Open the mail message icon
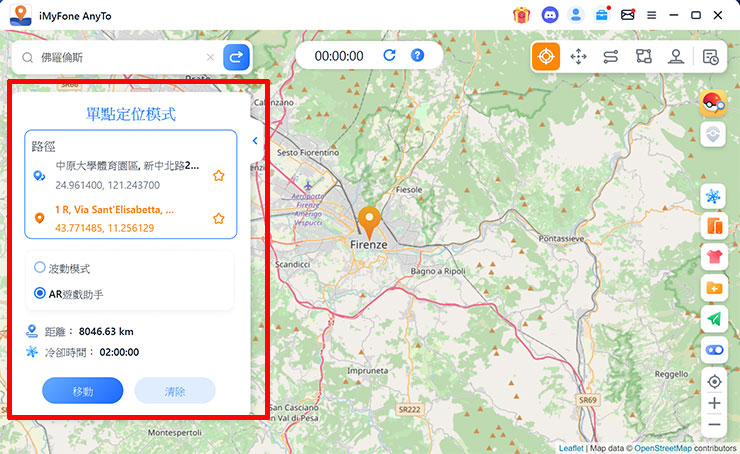740x454 pixels. pos(627,15)
